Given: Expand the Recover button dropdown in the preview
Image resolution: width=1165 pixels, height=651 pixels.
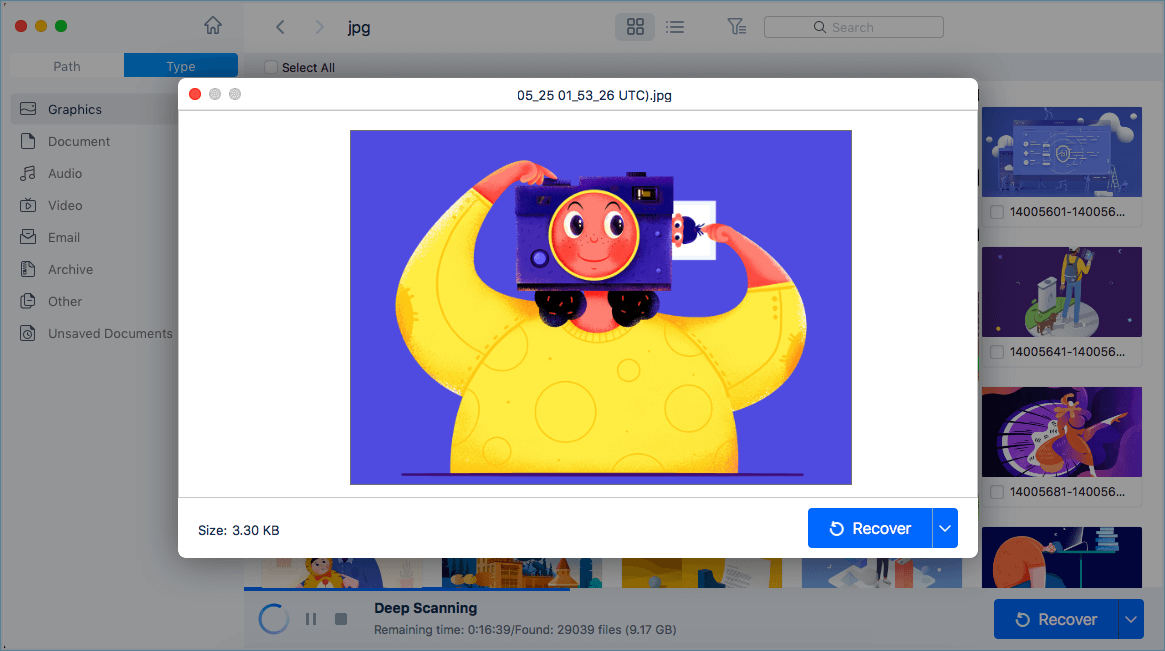Looking at the screenshot, I should point(946,528).
